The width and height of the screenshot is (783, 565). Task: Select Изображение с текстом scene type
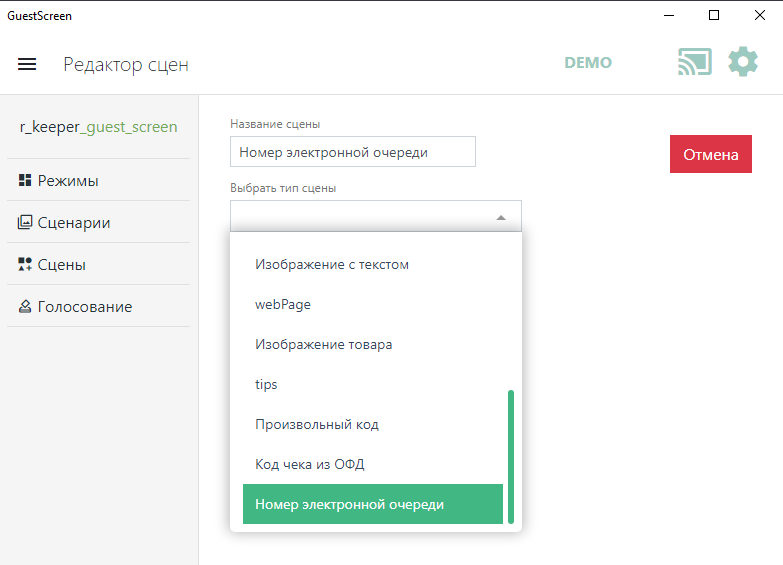pyautogui.click(x=332, y=265)
